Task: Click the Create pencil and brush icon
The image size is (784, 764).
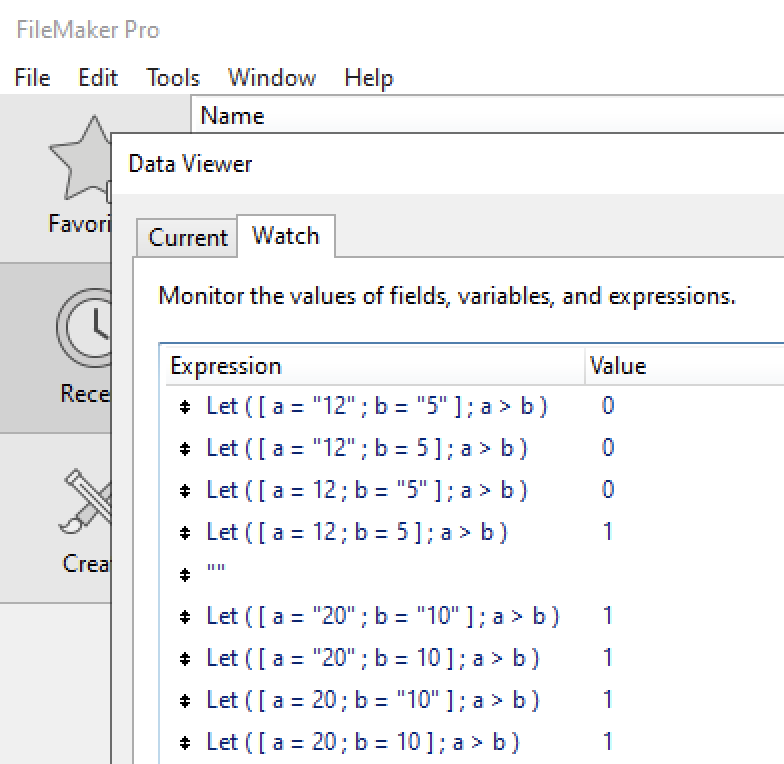Action: click(86, 501)
